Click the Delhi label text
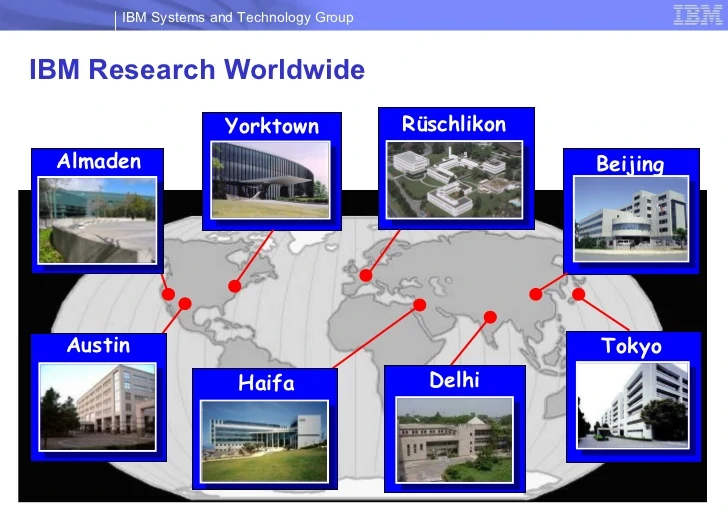728x511 pixels. coord(454,380)
